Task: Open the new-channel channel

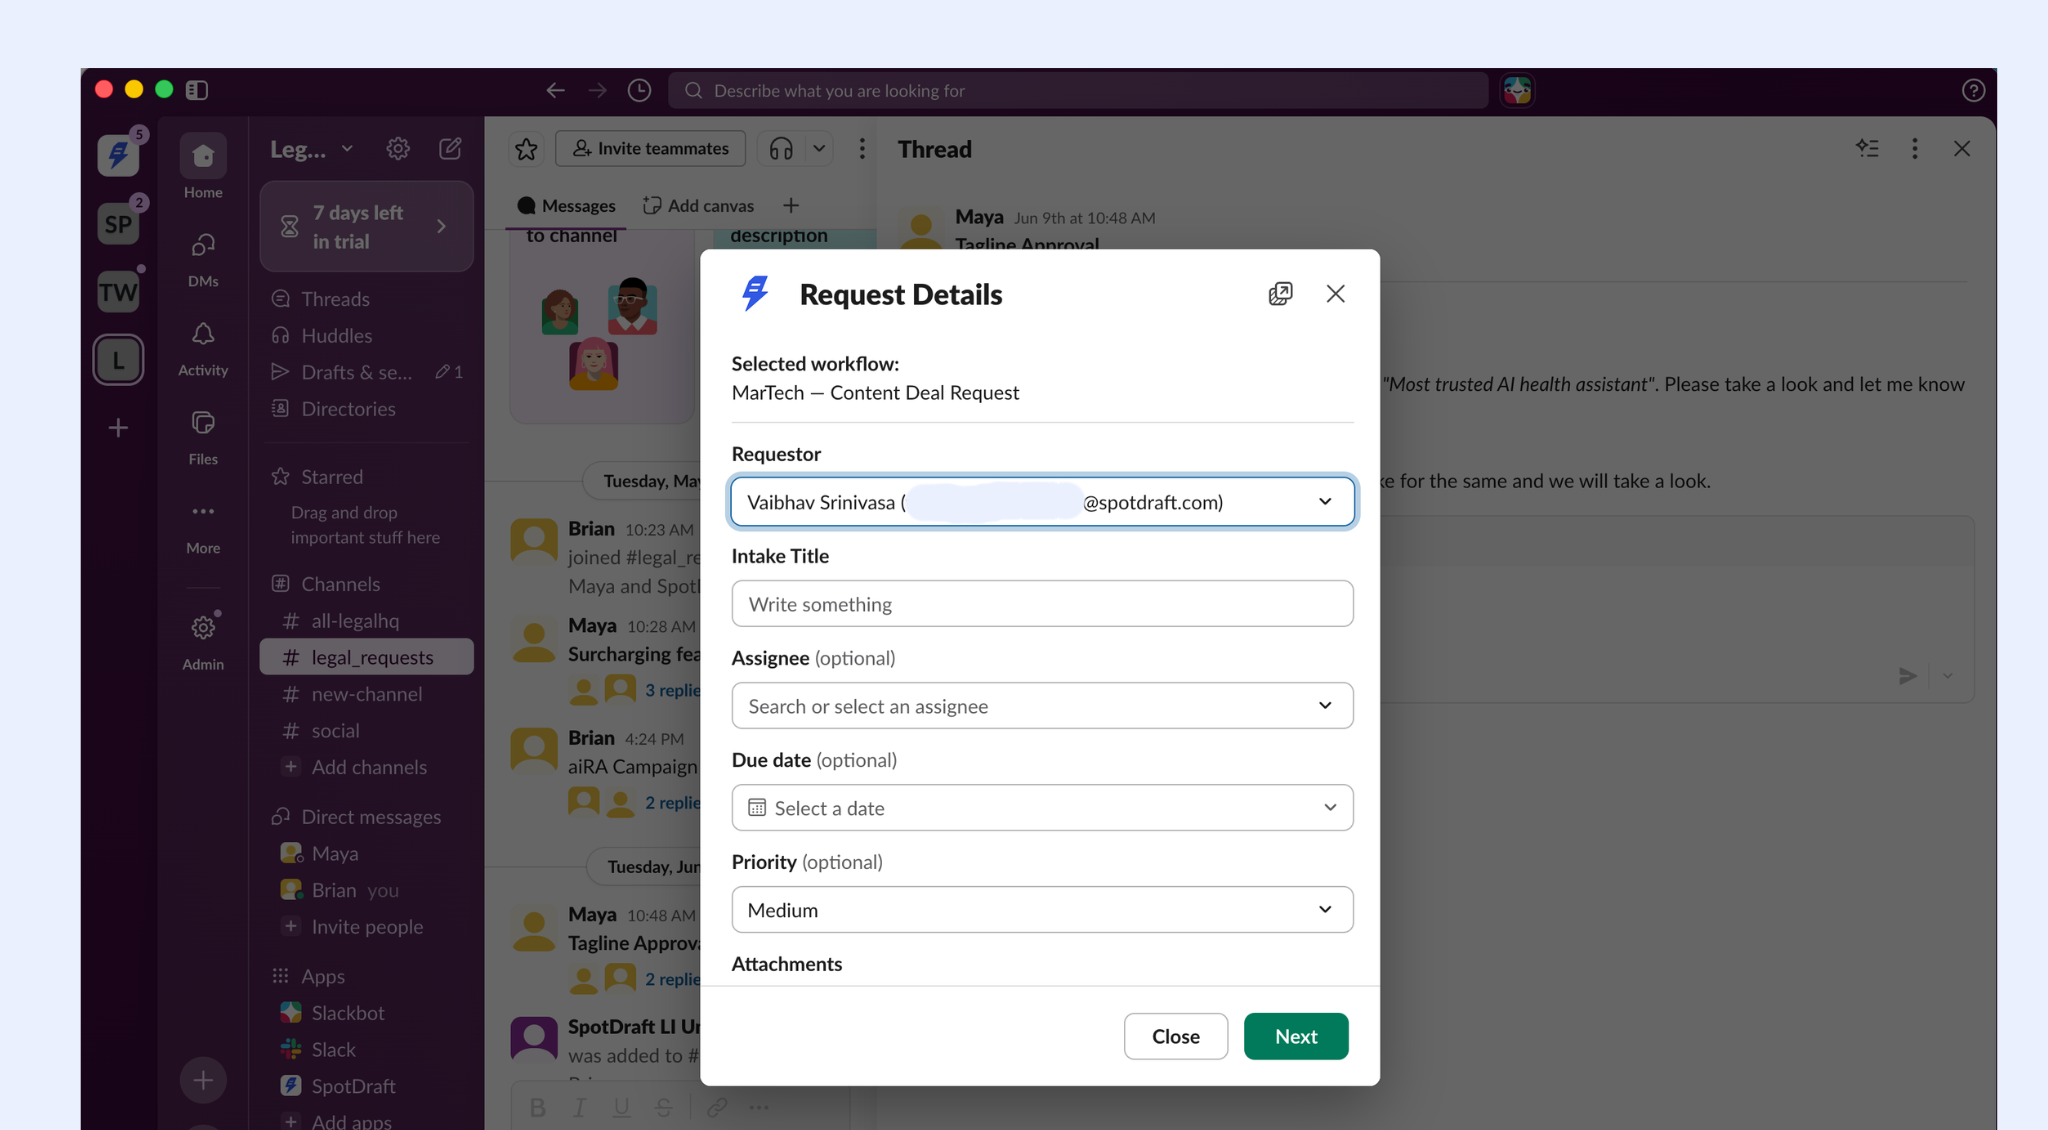Action: coord(366,694)
